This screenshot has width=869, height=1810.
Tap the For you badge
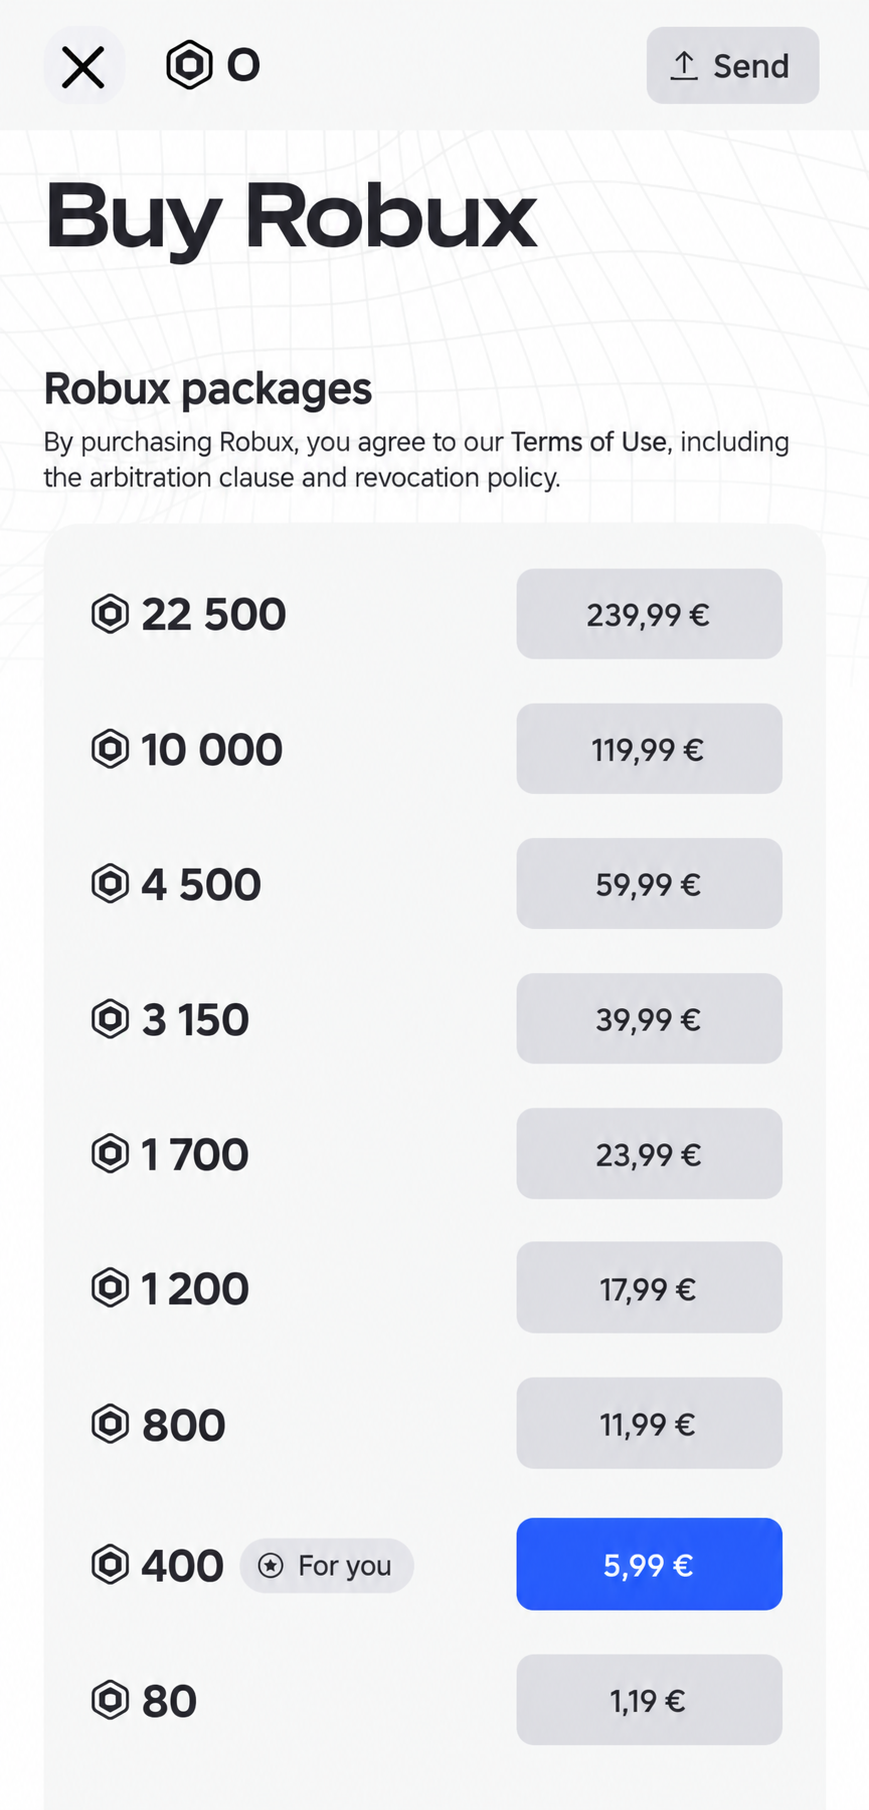(327, 1566)
